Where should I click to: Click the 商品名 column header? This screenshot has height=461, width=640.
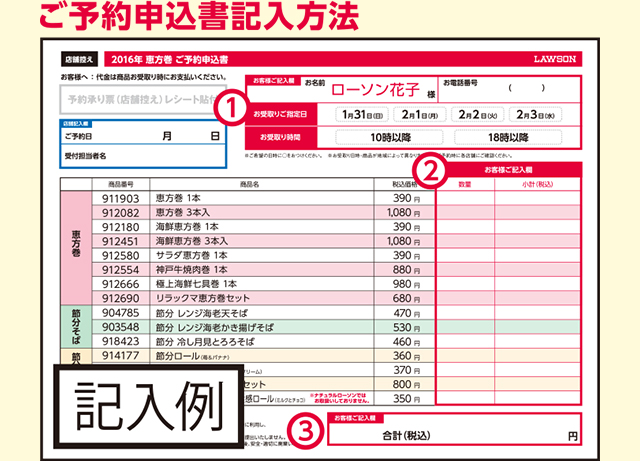click(249, 185)
